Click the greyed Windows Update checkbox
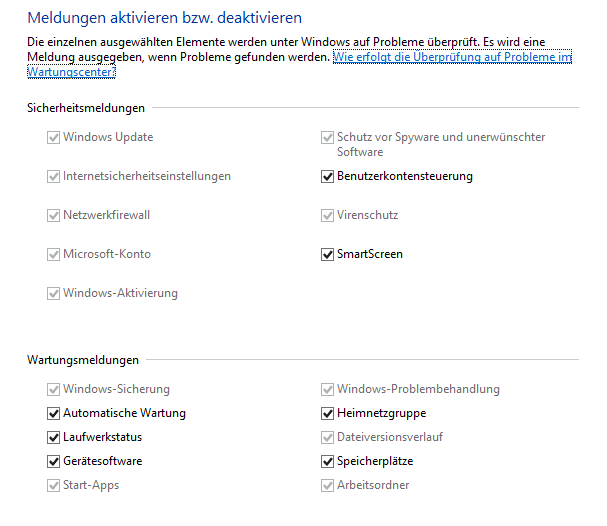 pyautogui.click(x=53, y=137)
